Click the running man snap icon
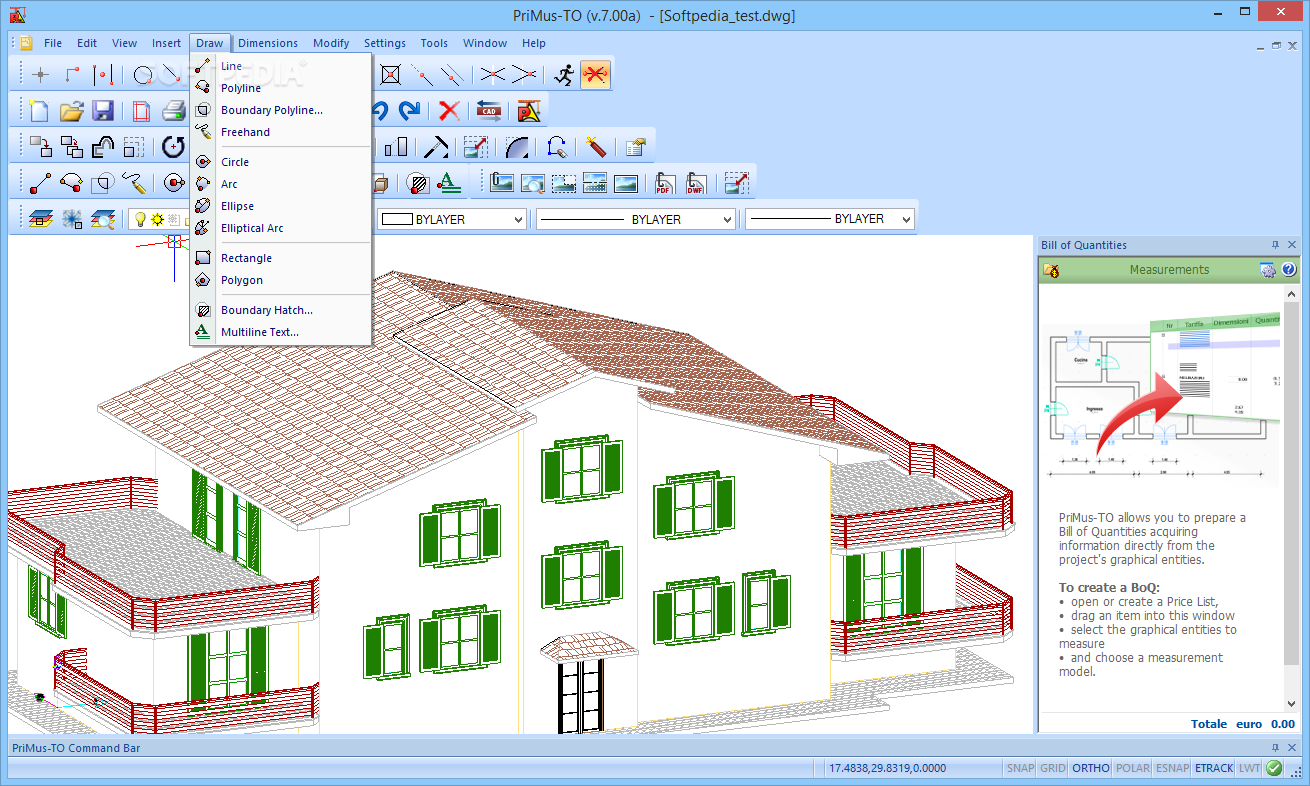The image size is (1310, 786). (x=564, y=74)
